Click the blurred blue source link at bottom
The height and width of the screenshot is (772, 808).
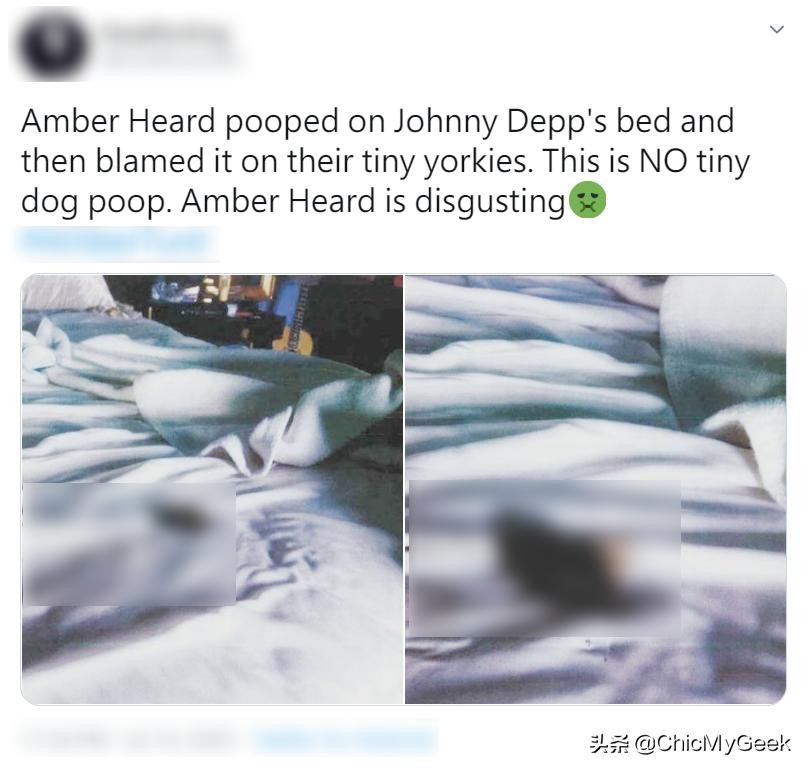click(344, 741)
